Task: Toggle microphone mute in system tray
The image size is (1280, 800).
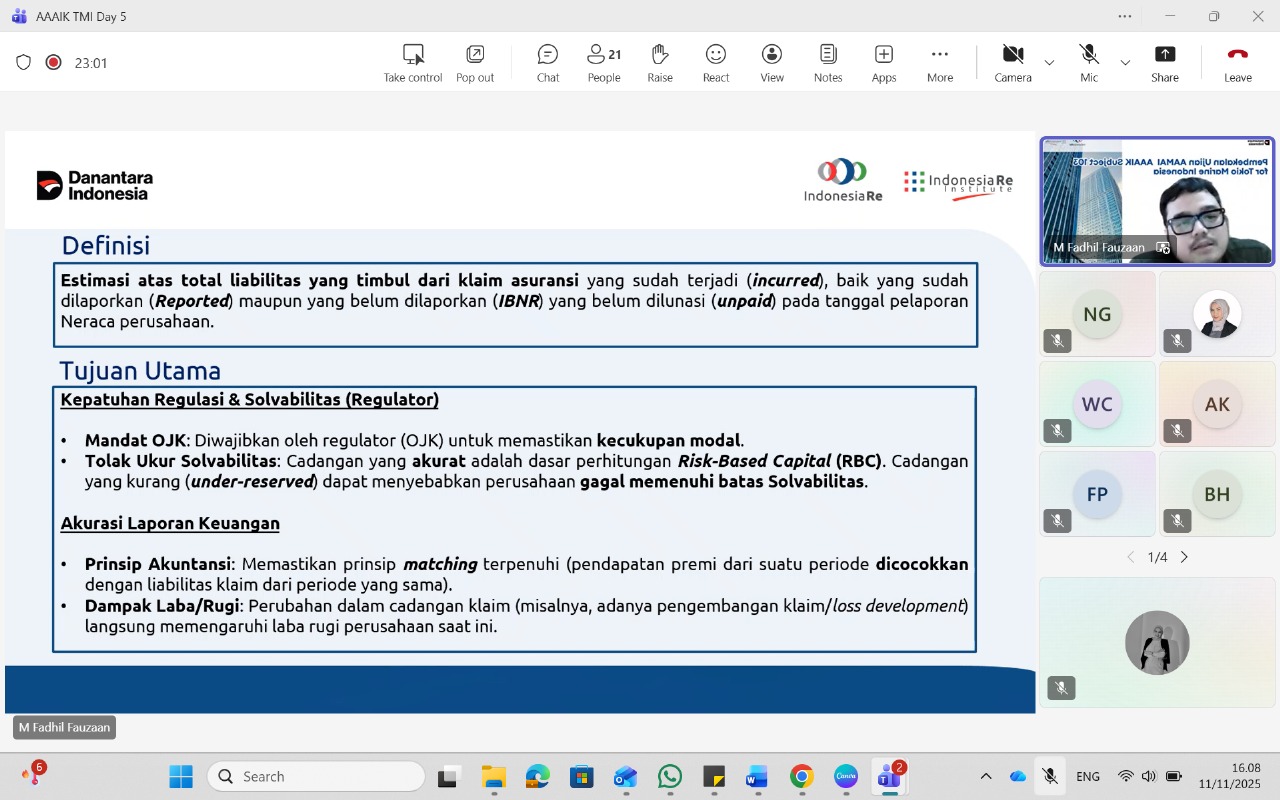Action: (1049, 776)
